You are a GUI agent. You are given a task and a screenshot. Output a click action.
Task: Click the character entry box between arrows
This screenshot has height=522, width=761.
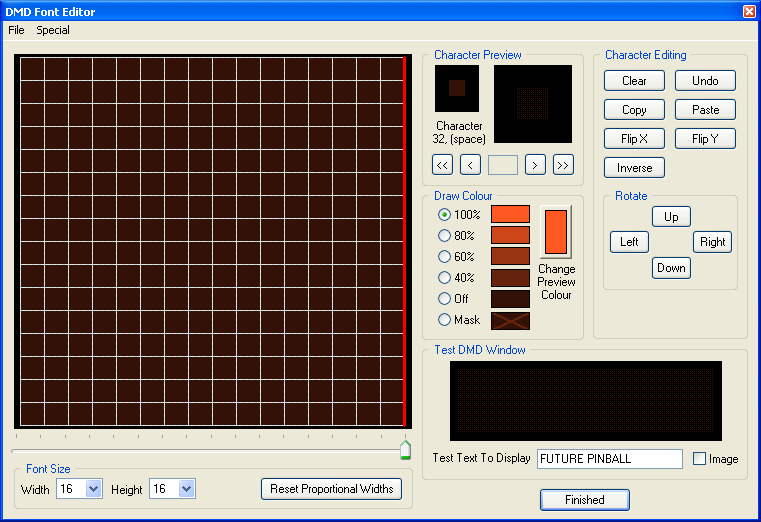[x=502, y=165]
